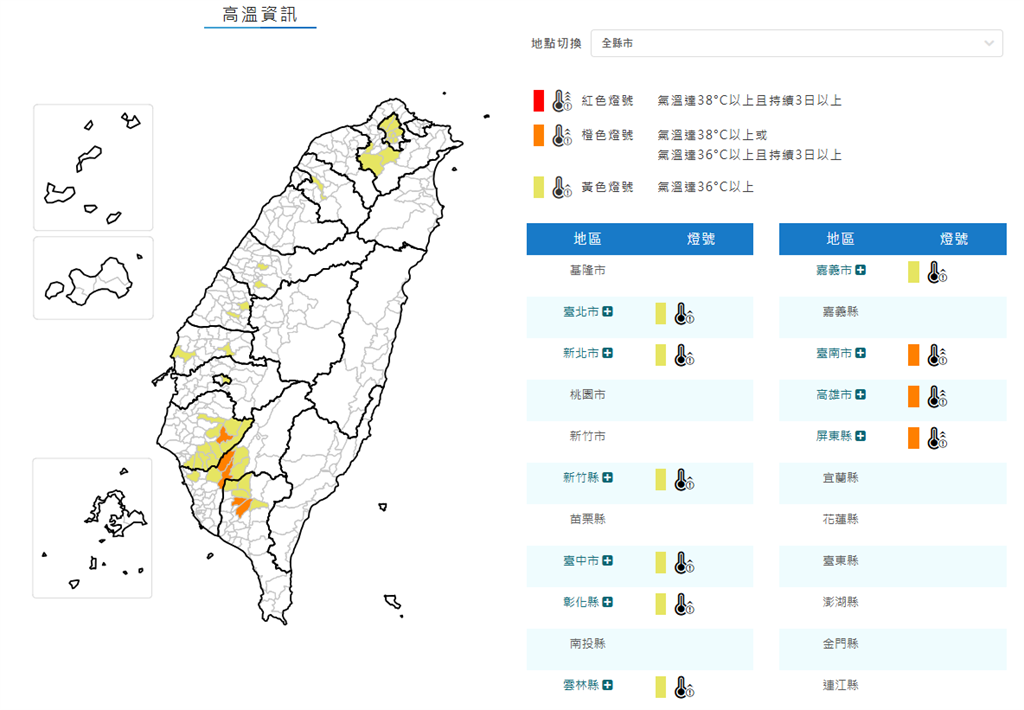
Task: Click the 宜蘭縣 row text
Action: click(840, 477)
